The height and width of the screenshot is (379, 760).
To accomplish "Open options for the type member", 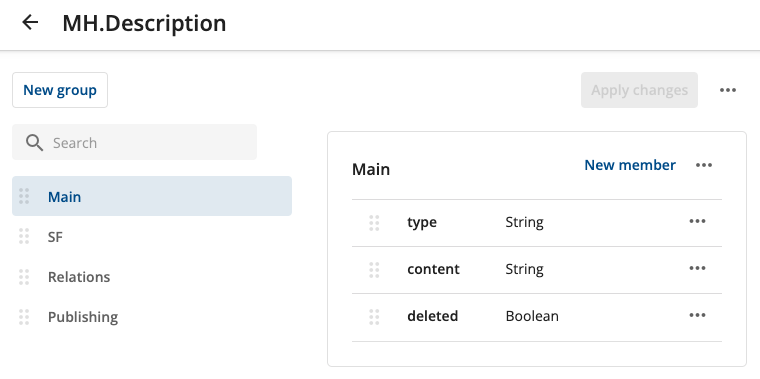I will [697, 221].
